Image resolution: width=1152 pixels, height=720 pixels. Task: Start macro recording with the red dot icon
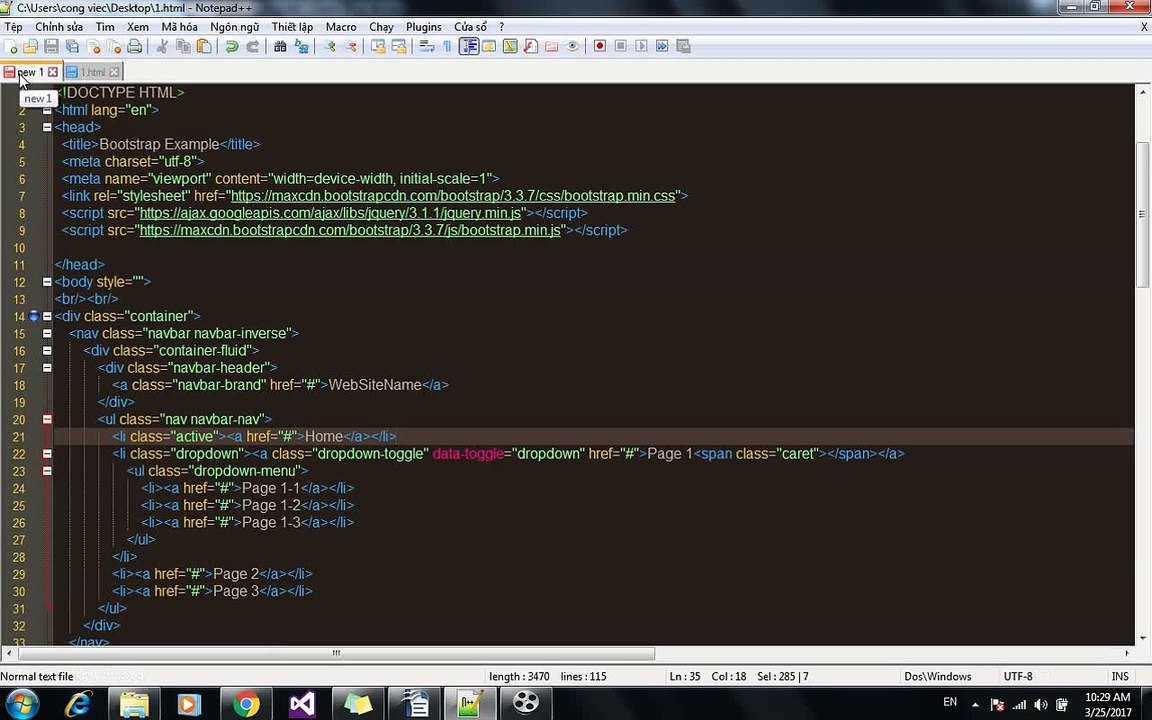click(x=600, y=46)
